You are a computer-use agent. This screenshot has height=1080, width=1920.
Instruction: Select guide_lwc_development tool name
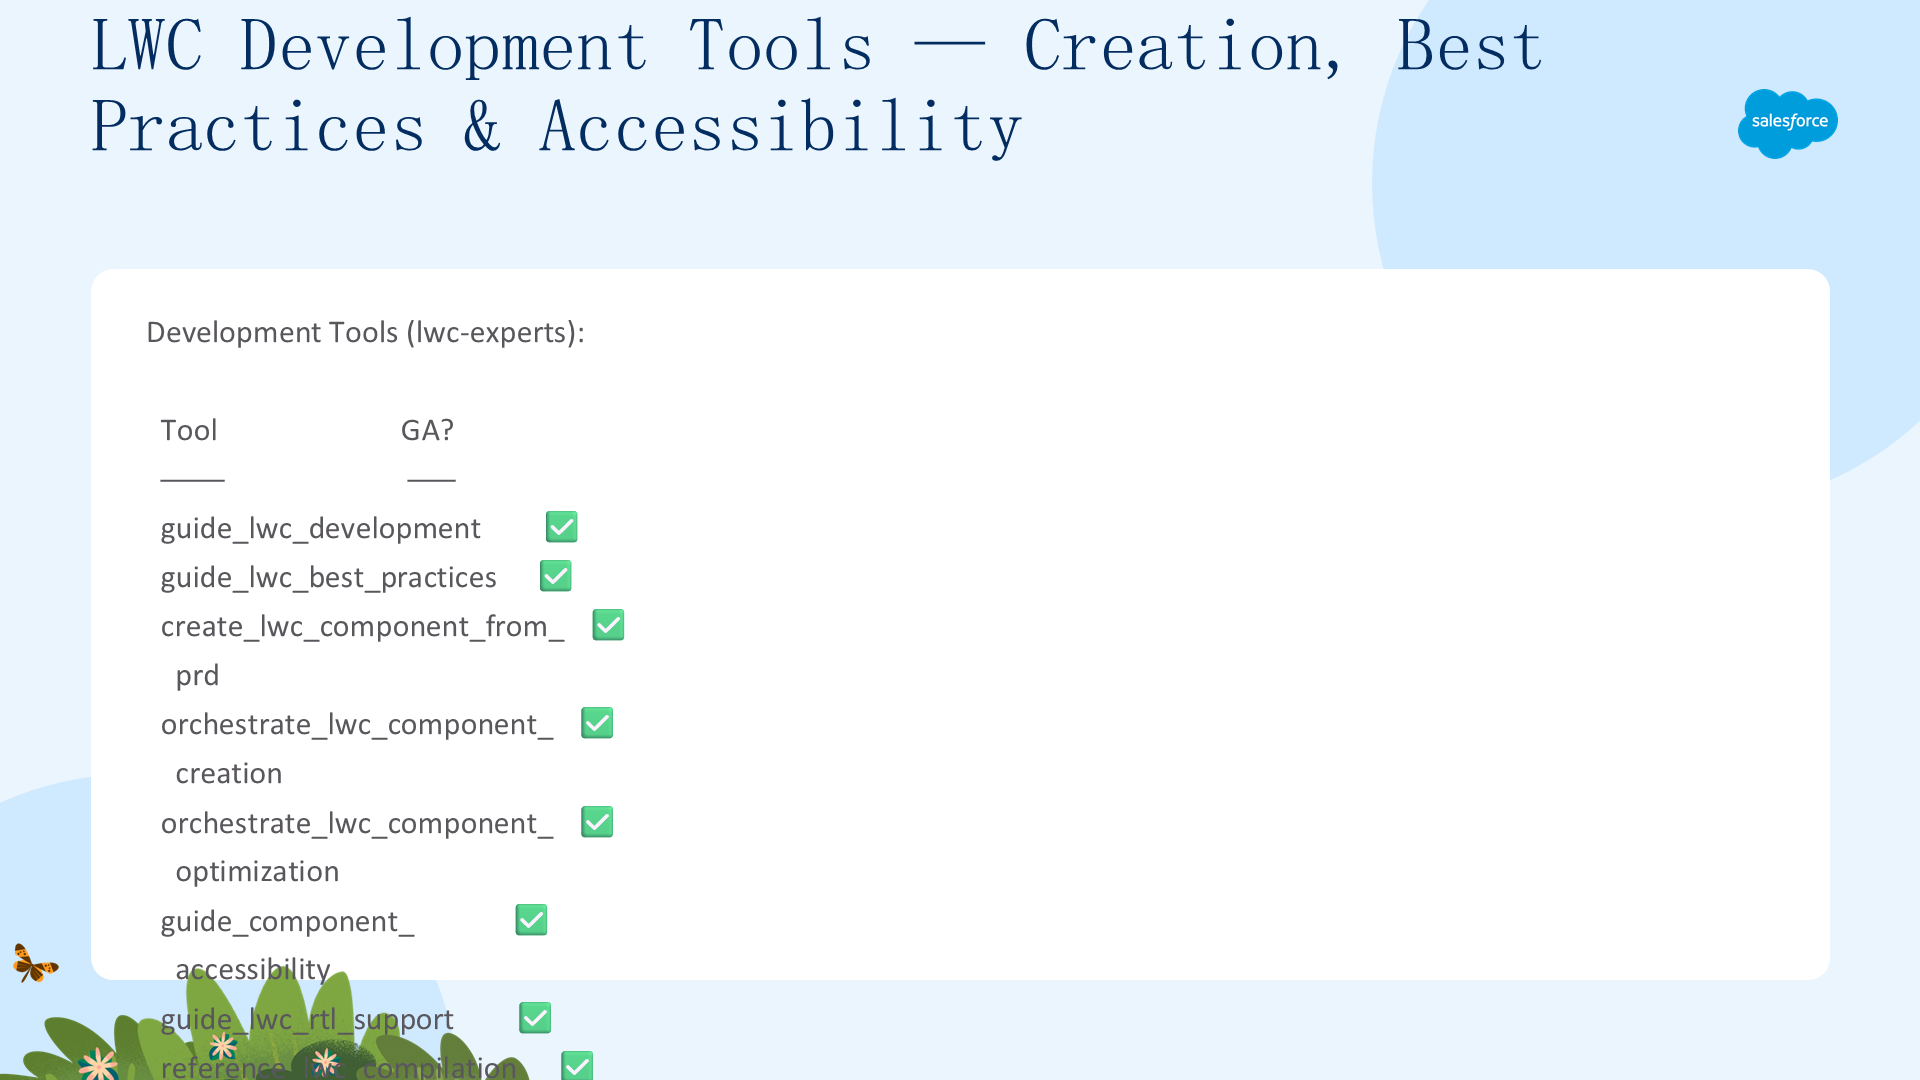pyautogui.click(x=320, y=528)
